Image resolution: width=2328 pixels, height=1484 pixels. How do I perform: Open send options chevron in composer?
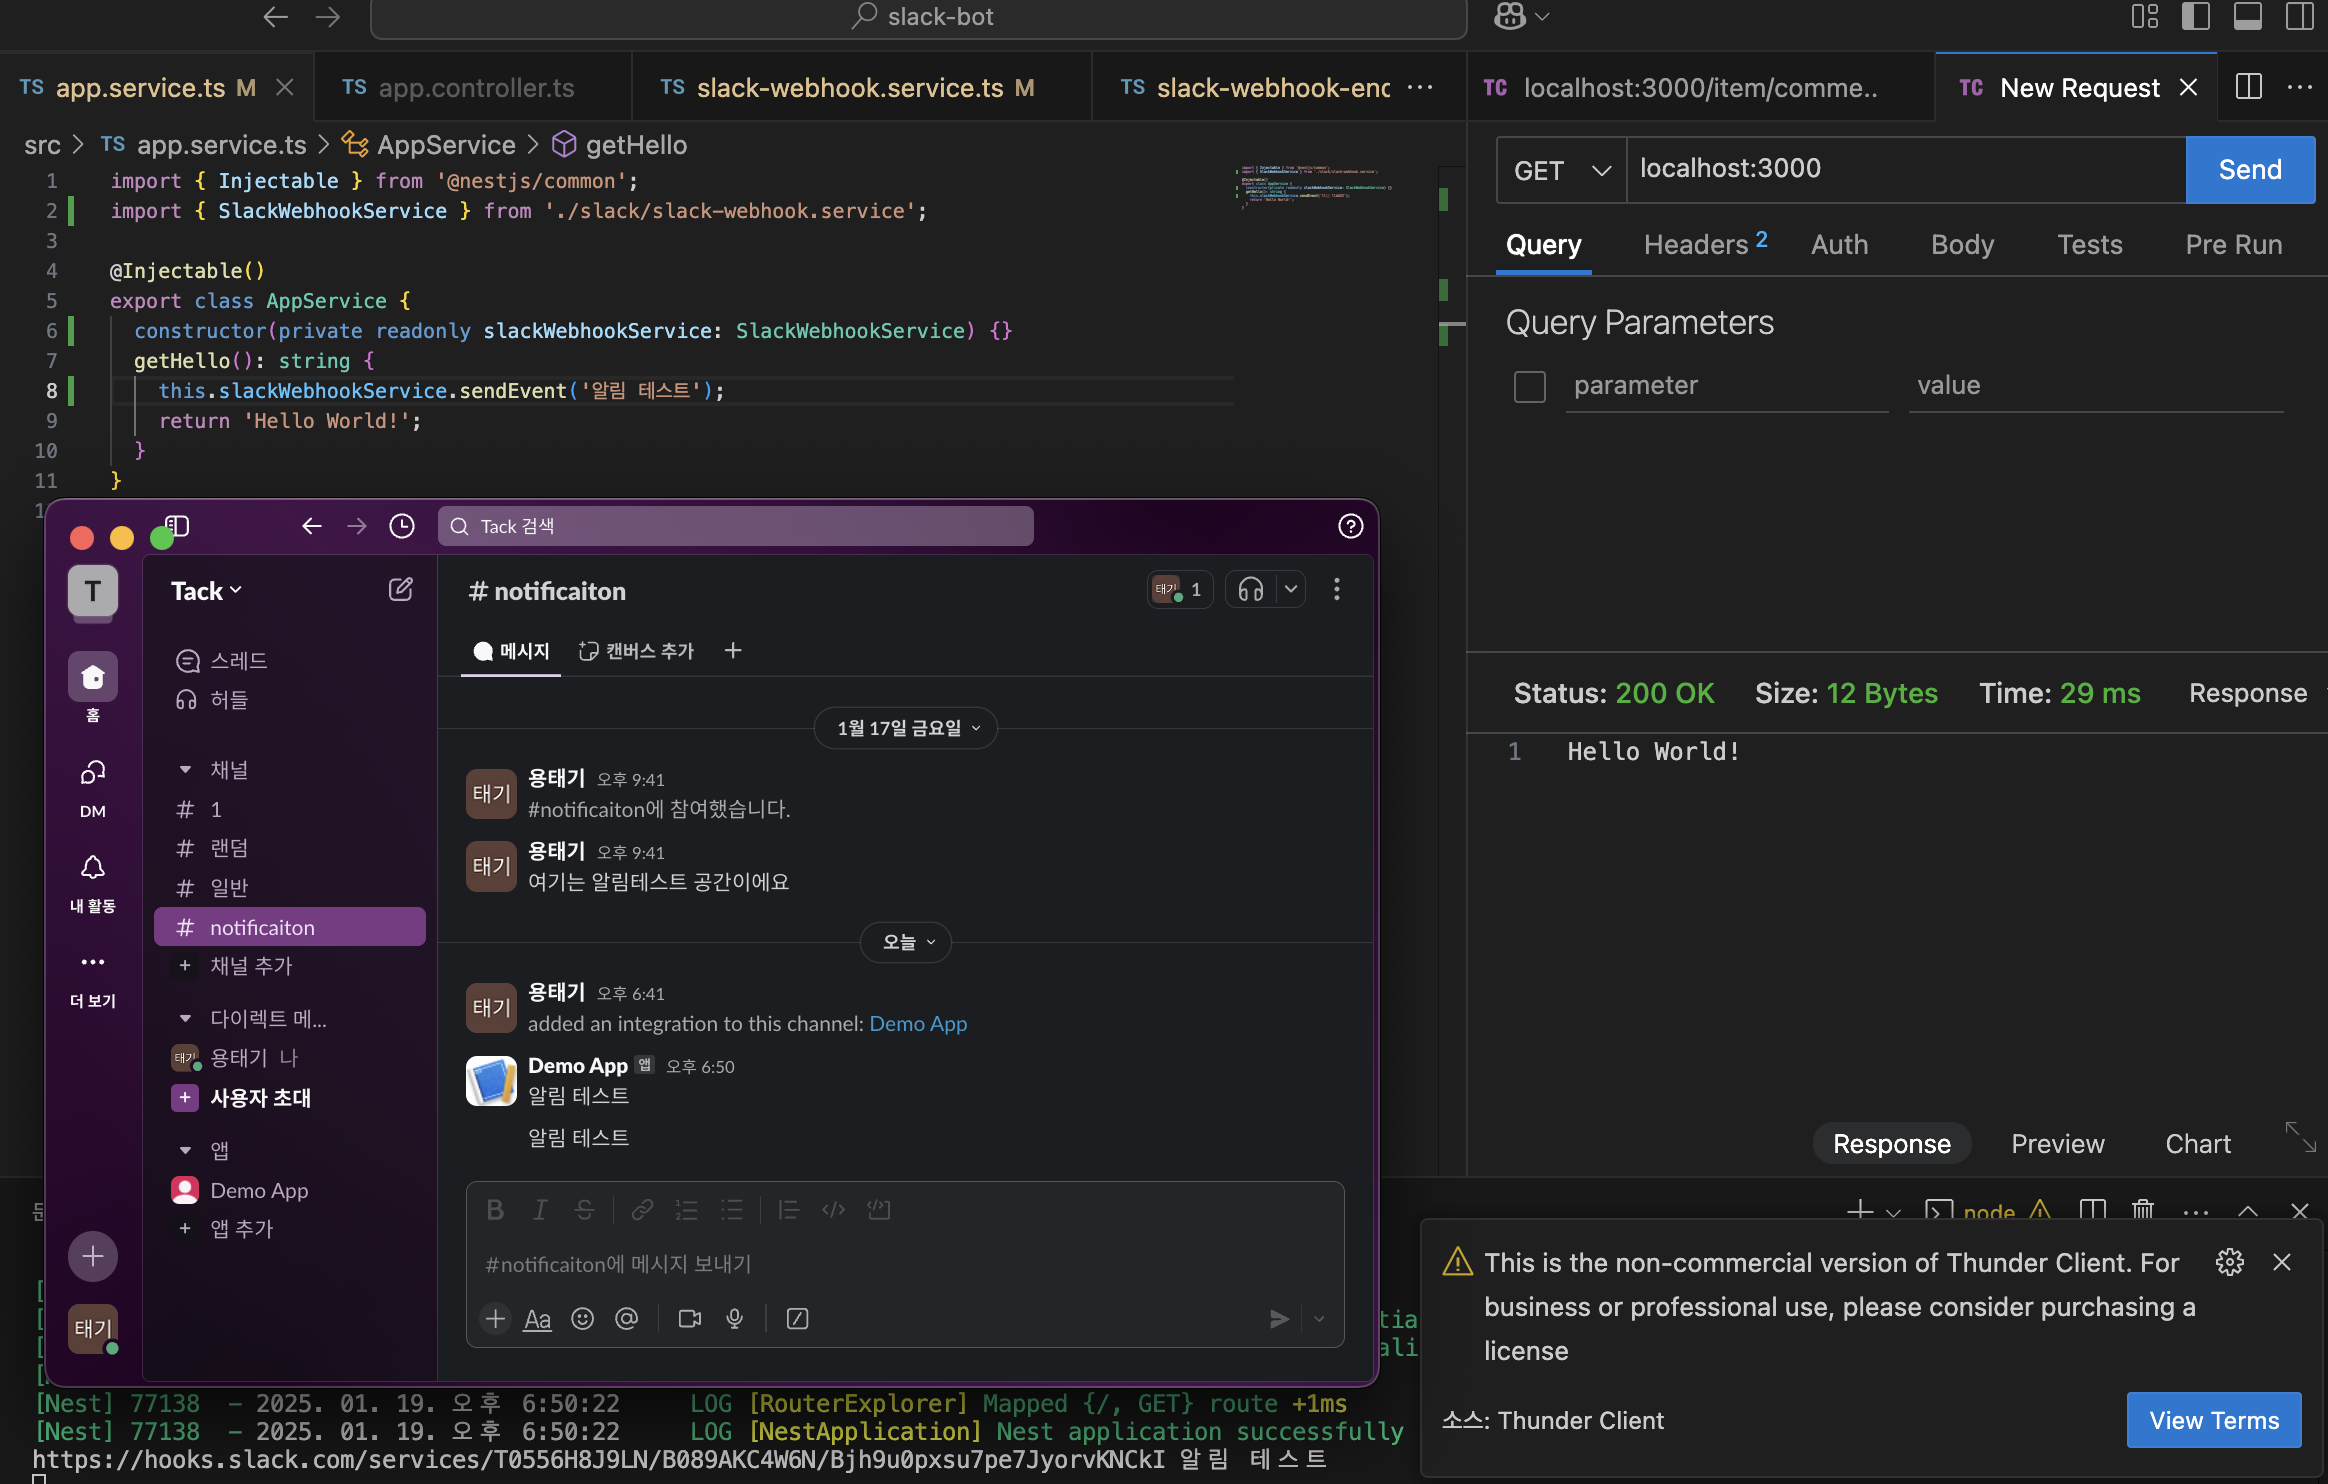1319,1319
